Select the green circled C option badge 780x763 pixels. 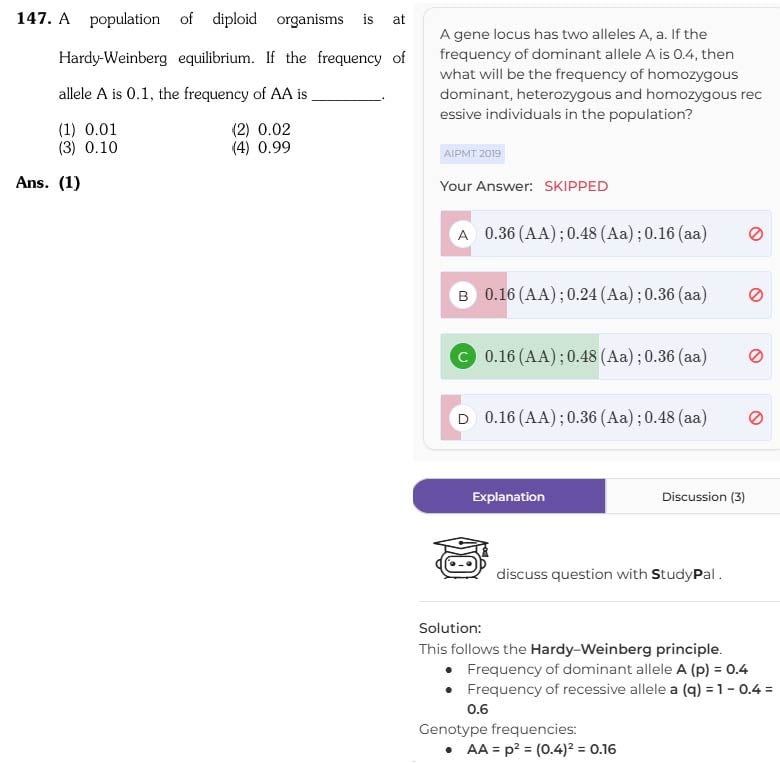coord(463,356)
